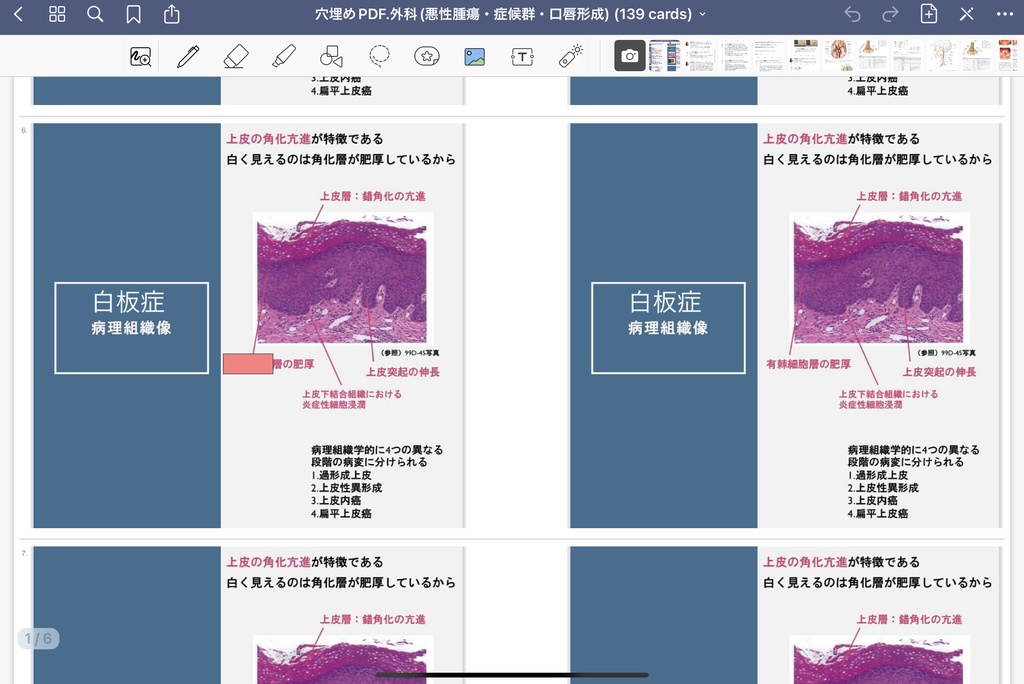Select the zoom writing window tool

coord(140,57)
